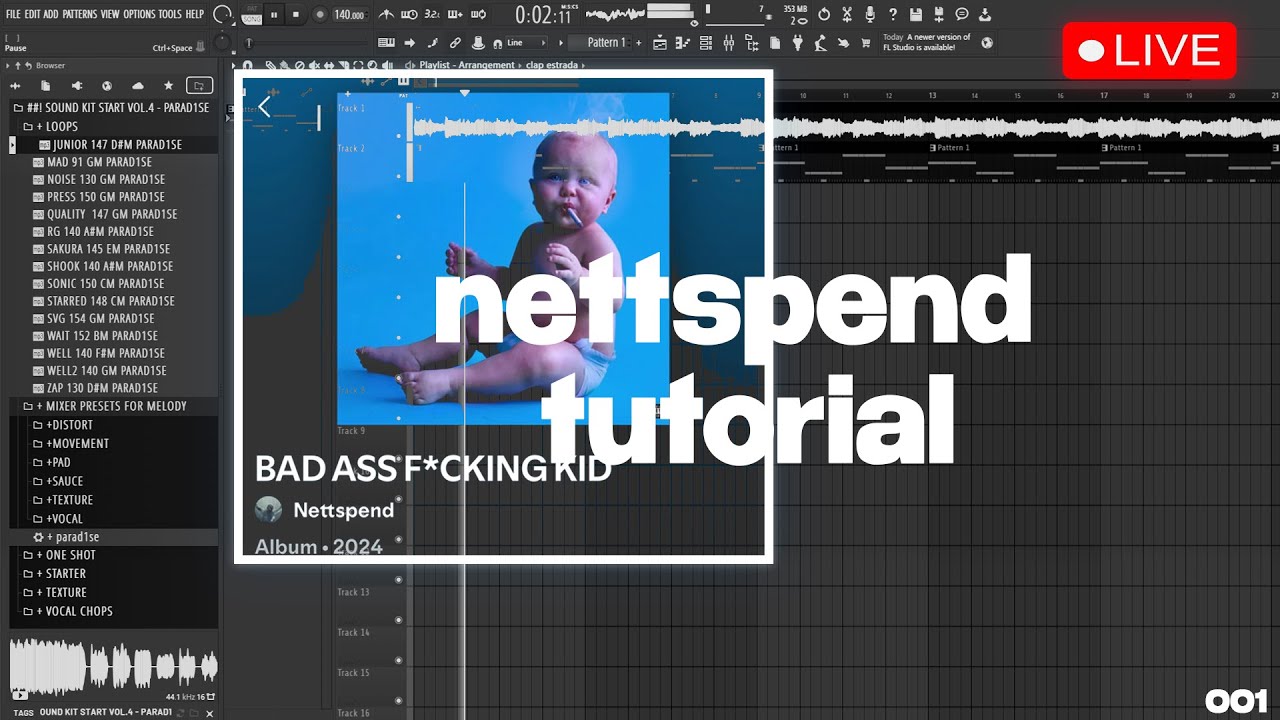Open plugin picker plug icon
Screen dimensions: 1280x720
pos(797,42)
